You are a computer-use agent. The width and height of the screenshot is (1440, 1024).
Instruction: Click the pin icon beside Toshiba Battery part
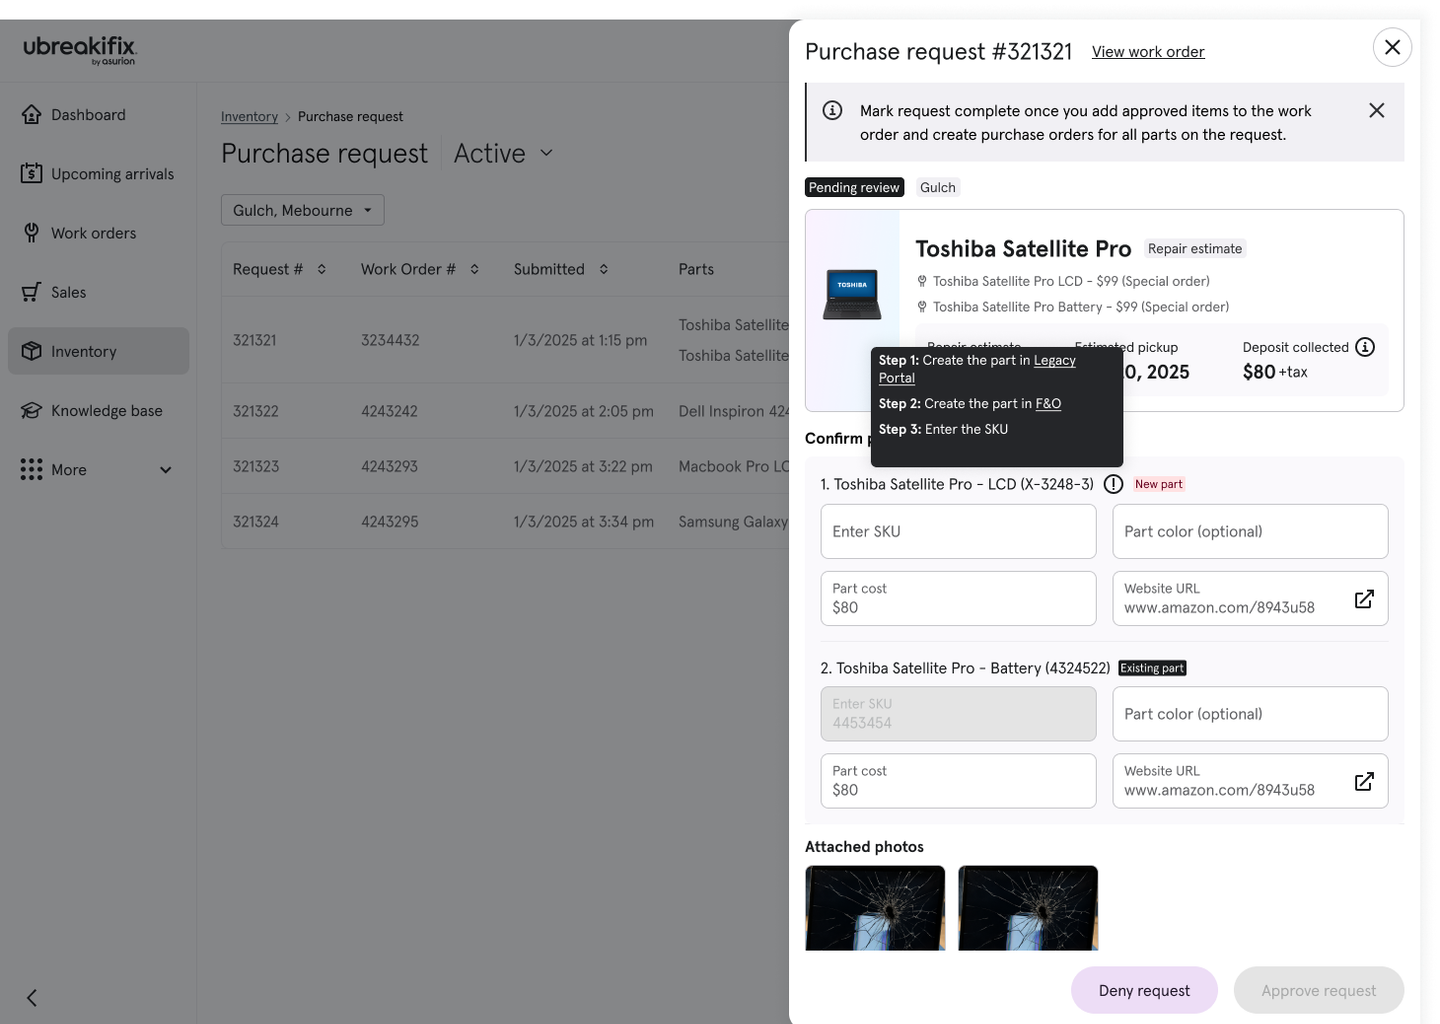coord(922,307)
